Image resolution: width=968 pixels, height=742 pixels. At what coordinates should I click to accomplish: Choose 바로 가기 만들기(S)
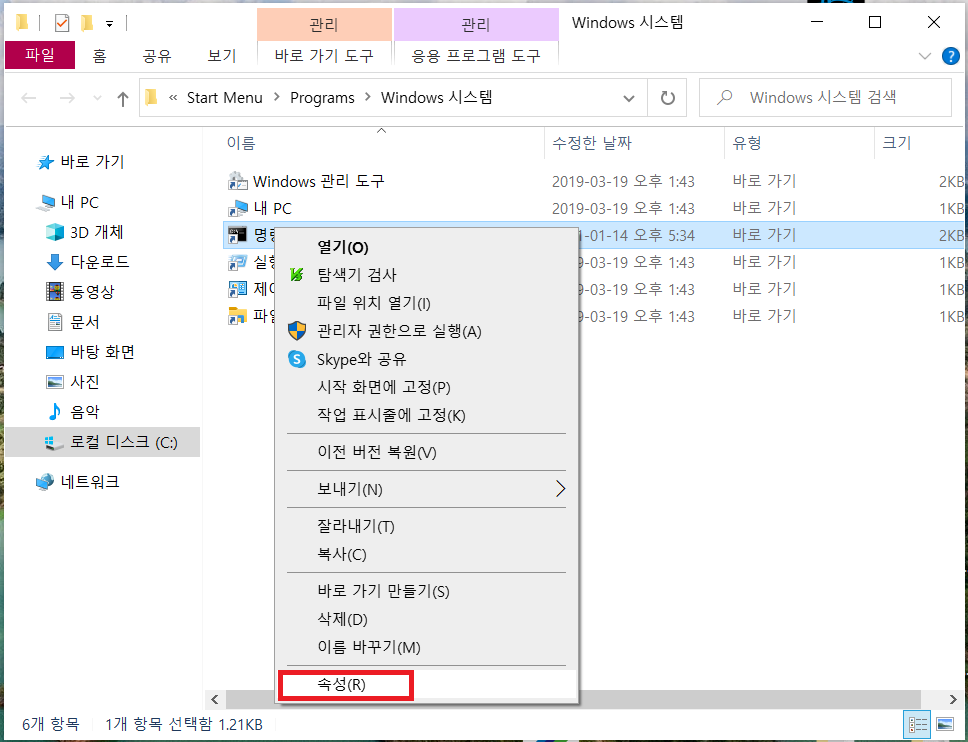427,591
